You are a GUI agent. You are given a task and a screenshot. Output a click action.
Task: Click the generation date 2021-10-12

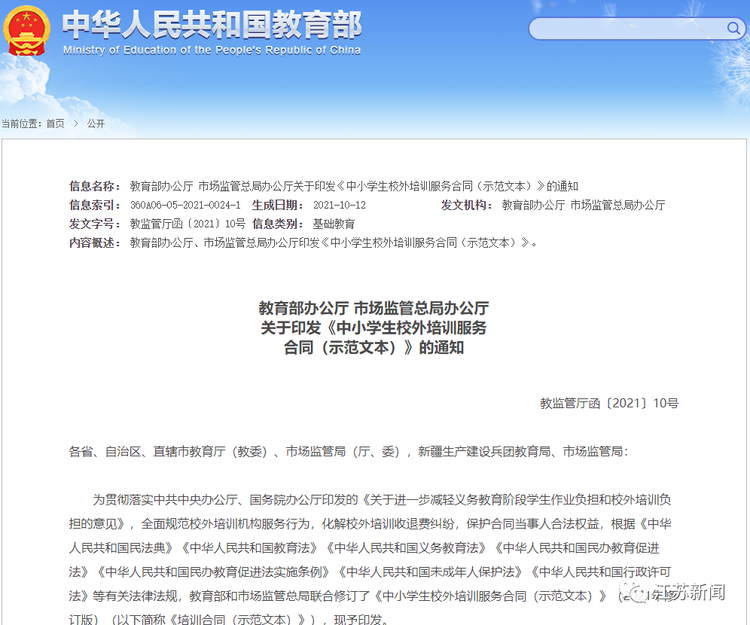[340, 205]
